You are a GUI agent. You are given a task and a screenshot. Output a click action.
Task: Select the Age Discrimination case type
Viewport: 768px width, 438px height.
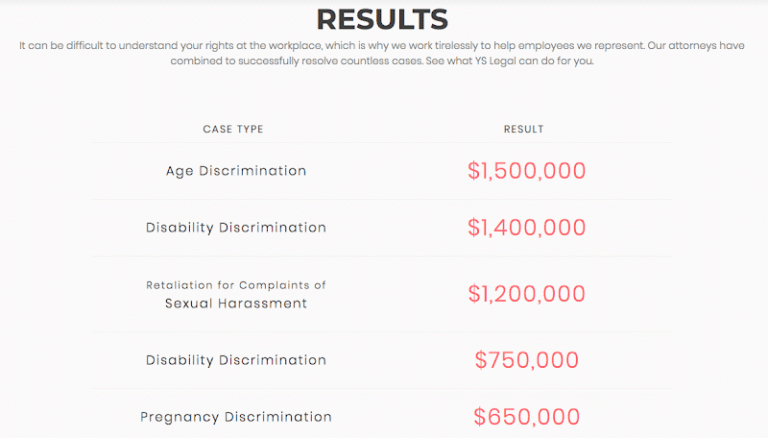[x=236, y=171]
